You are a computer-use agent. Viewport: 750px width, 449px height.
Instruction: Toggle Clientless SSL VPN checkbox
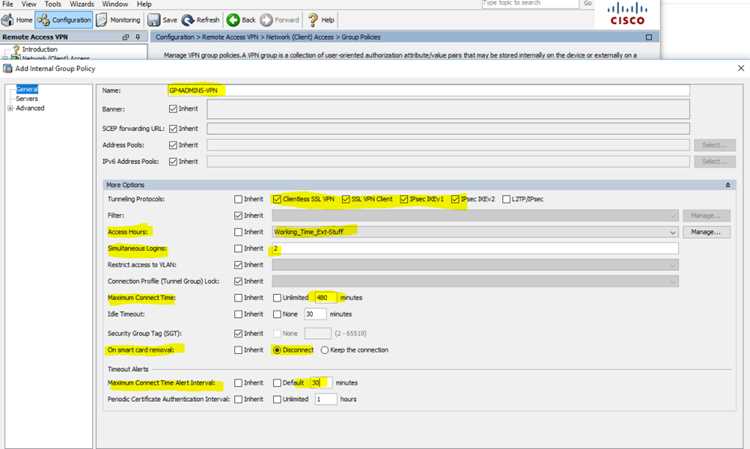(277, 199)
